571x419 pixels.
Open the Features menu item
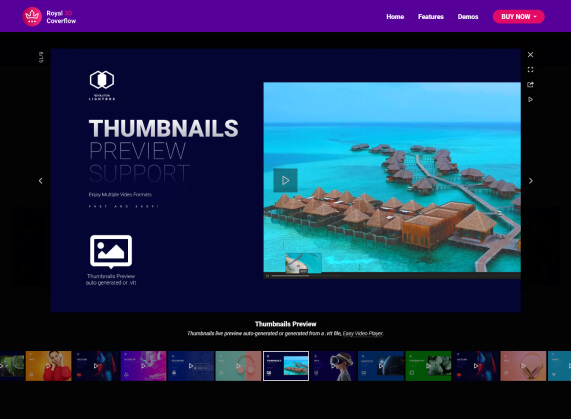(x=431, y=17)
